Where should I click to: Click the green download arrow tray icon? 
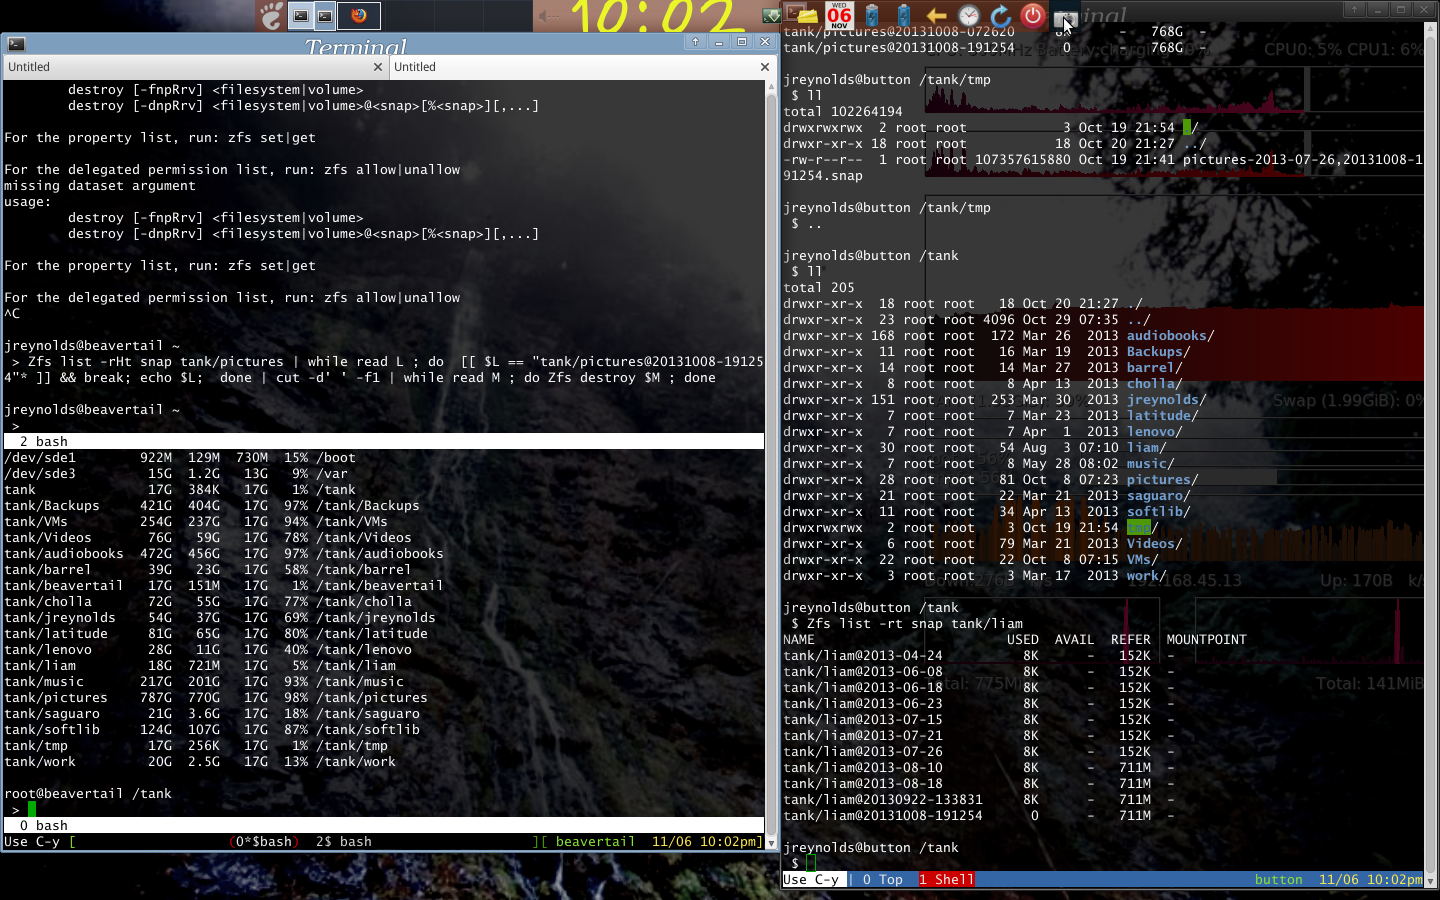pos(771,15)
